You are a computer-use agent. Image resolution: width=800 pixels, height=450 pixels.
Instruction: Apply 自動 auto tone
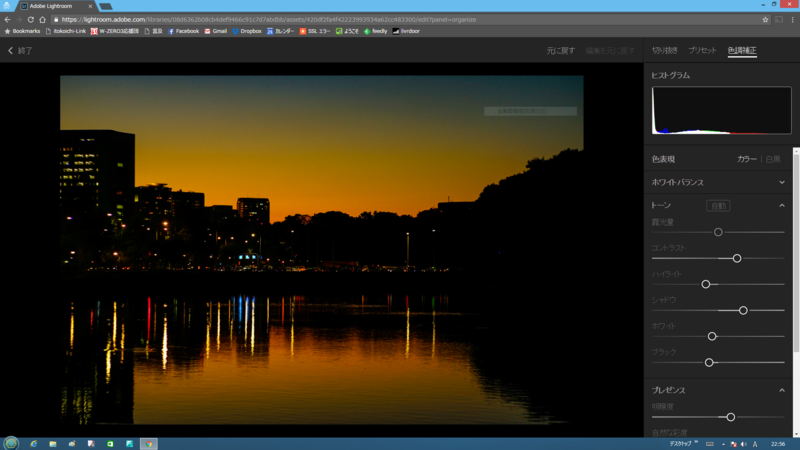coord(718,206)
